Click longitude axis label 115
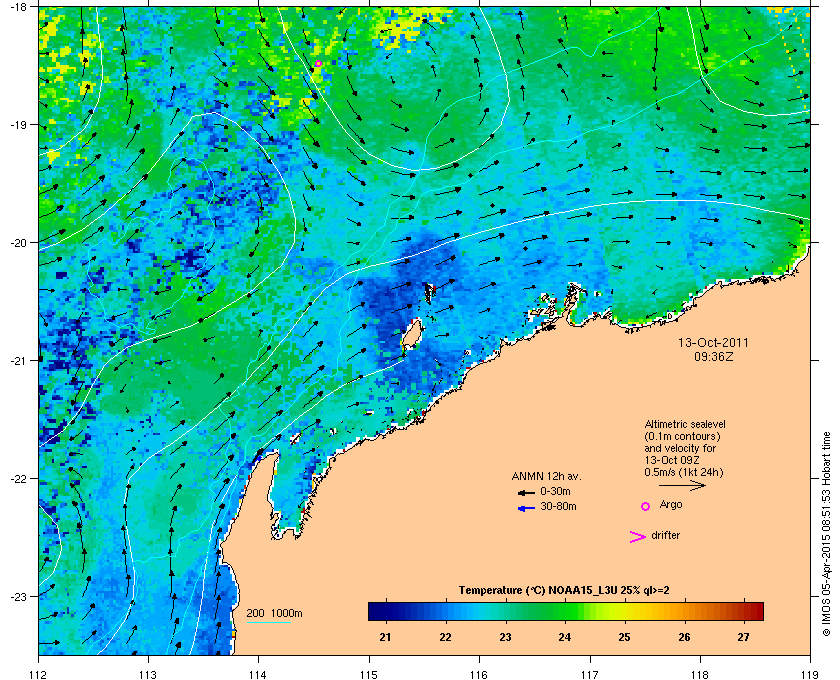This screenshot has width=840, height=680. [369, 674]
